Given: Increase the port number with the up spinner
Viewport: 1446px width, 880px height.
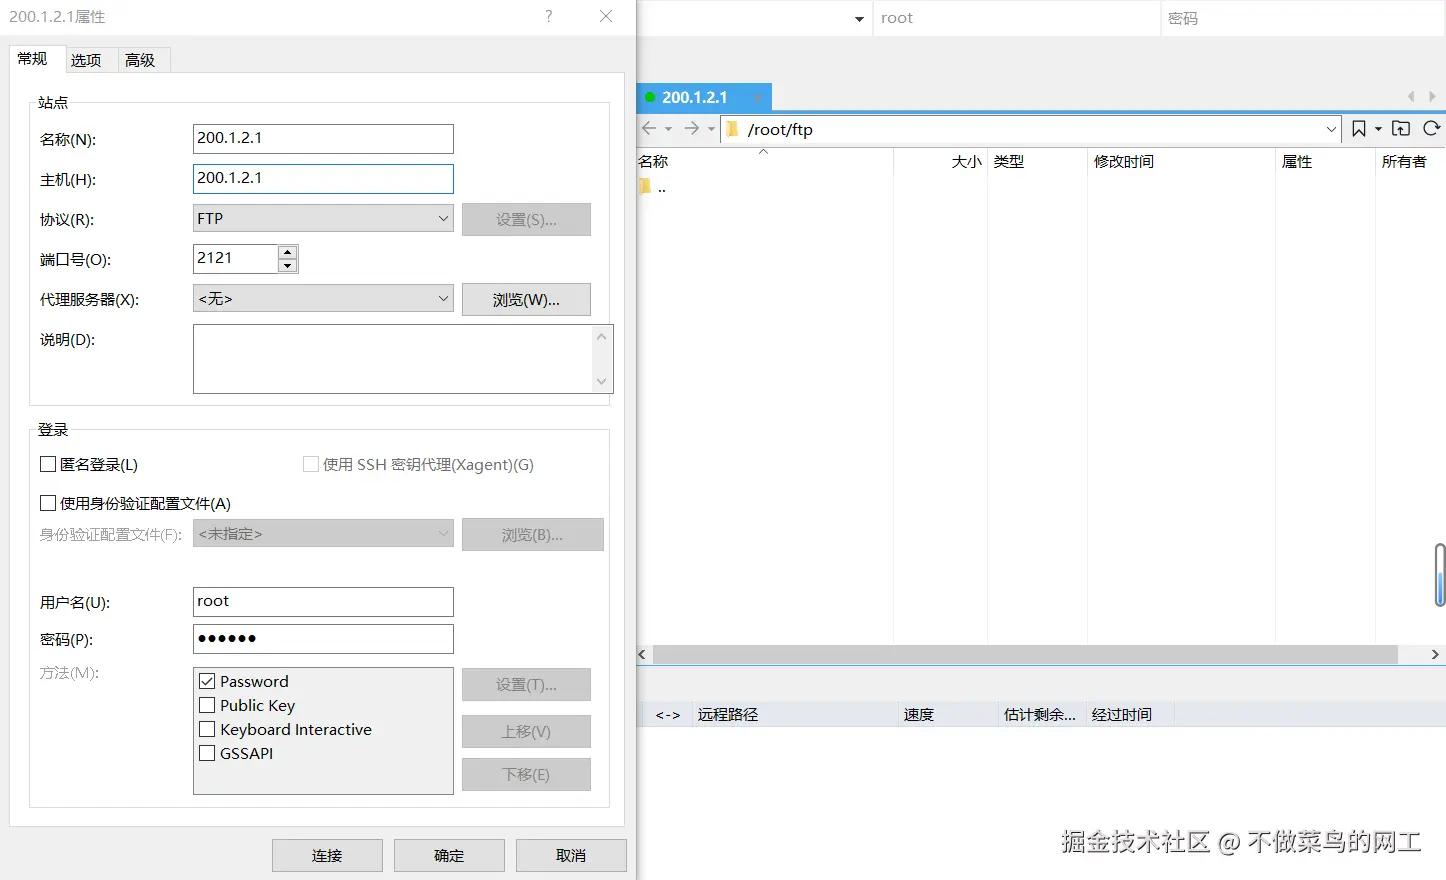Looking at the screenshot, I should [x=288, y=252].
